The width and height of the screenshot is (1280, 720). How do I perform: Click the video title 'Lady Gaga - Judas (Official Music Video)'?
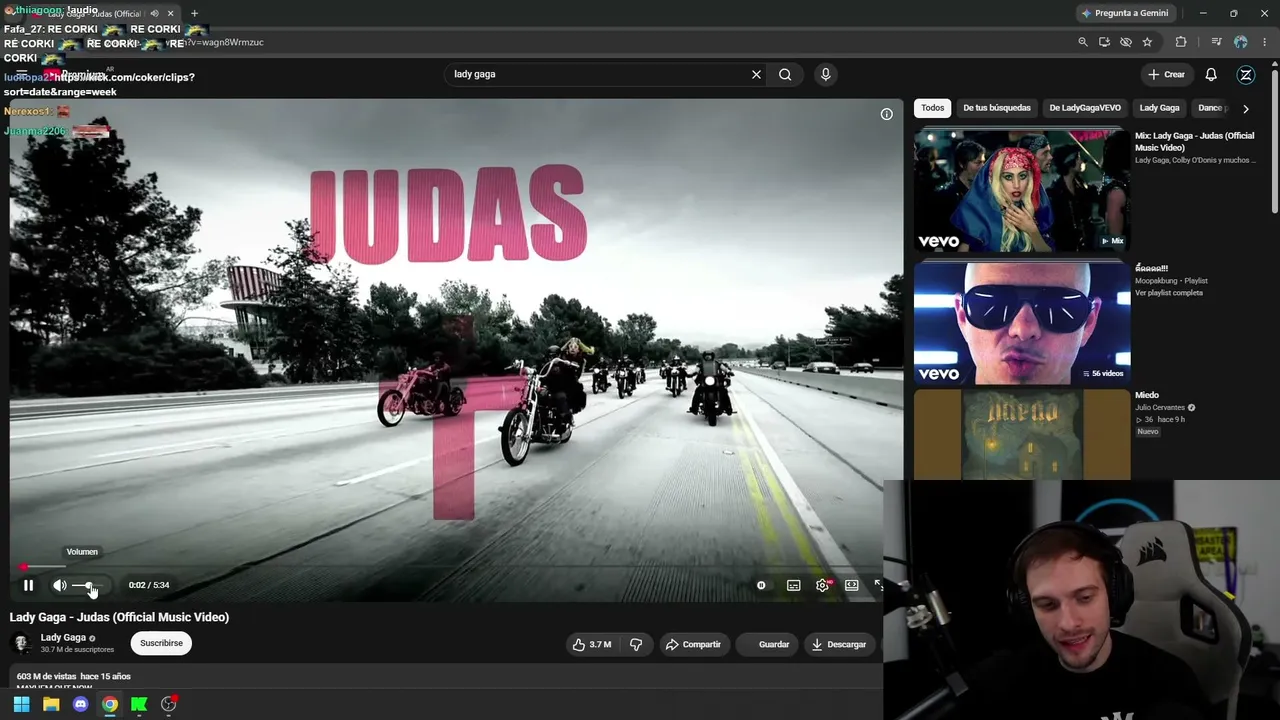point(119,617)
